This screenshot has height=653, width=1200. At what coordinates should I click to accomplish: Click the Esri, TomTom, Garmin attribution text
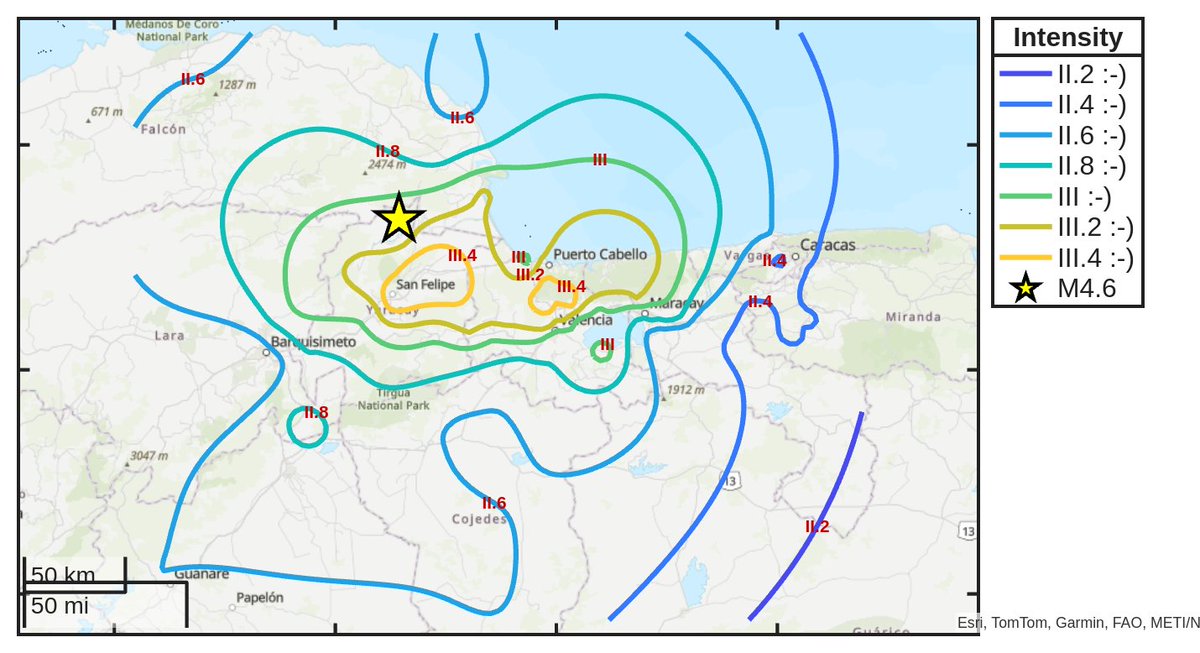1078,623
